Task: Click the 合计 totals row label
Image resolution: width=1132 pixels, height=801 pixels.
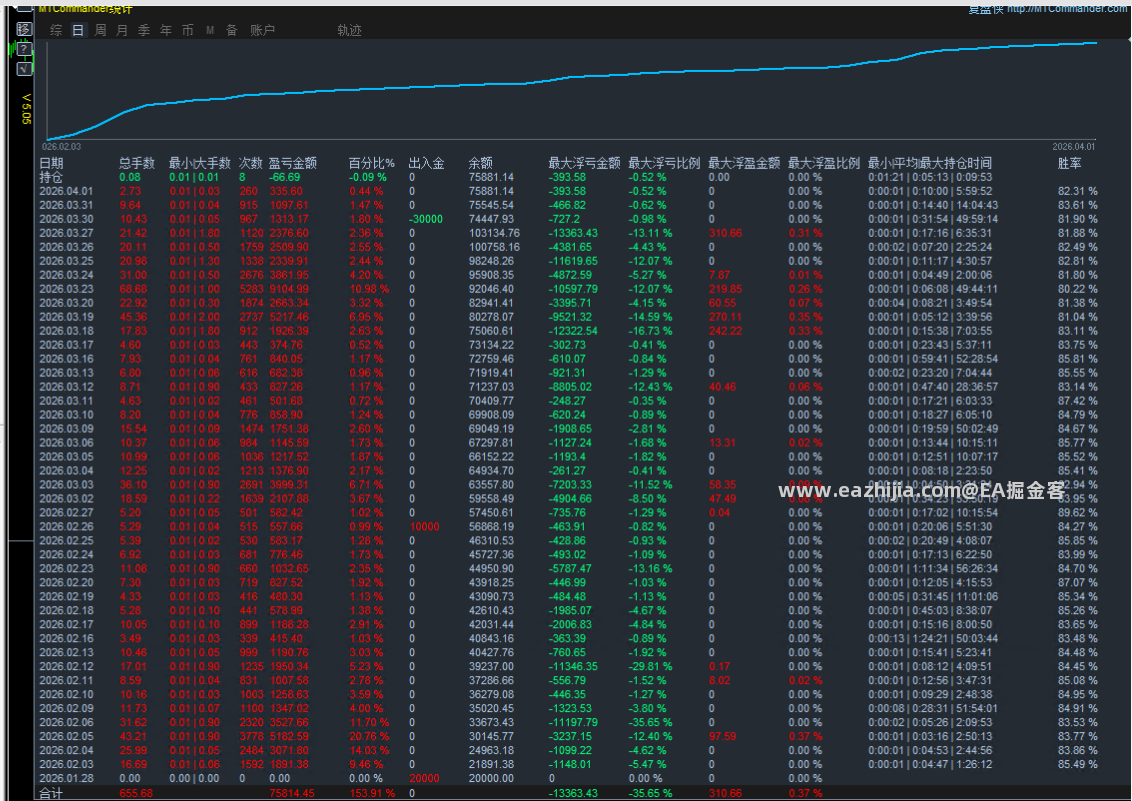Action: [x=51, y=794]
